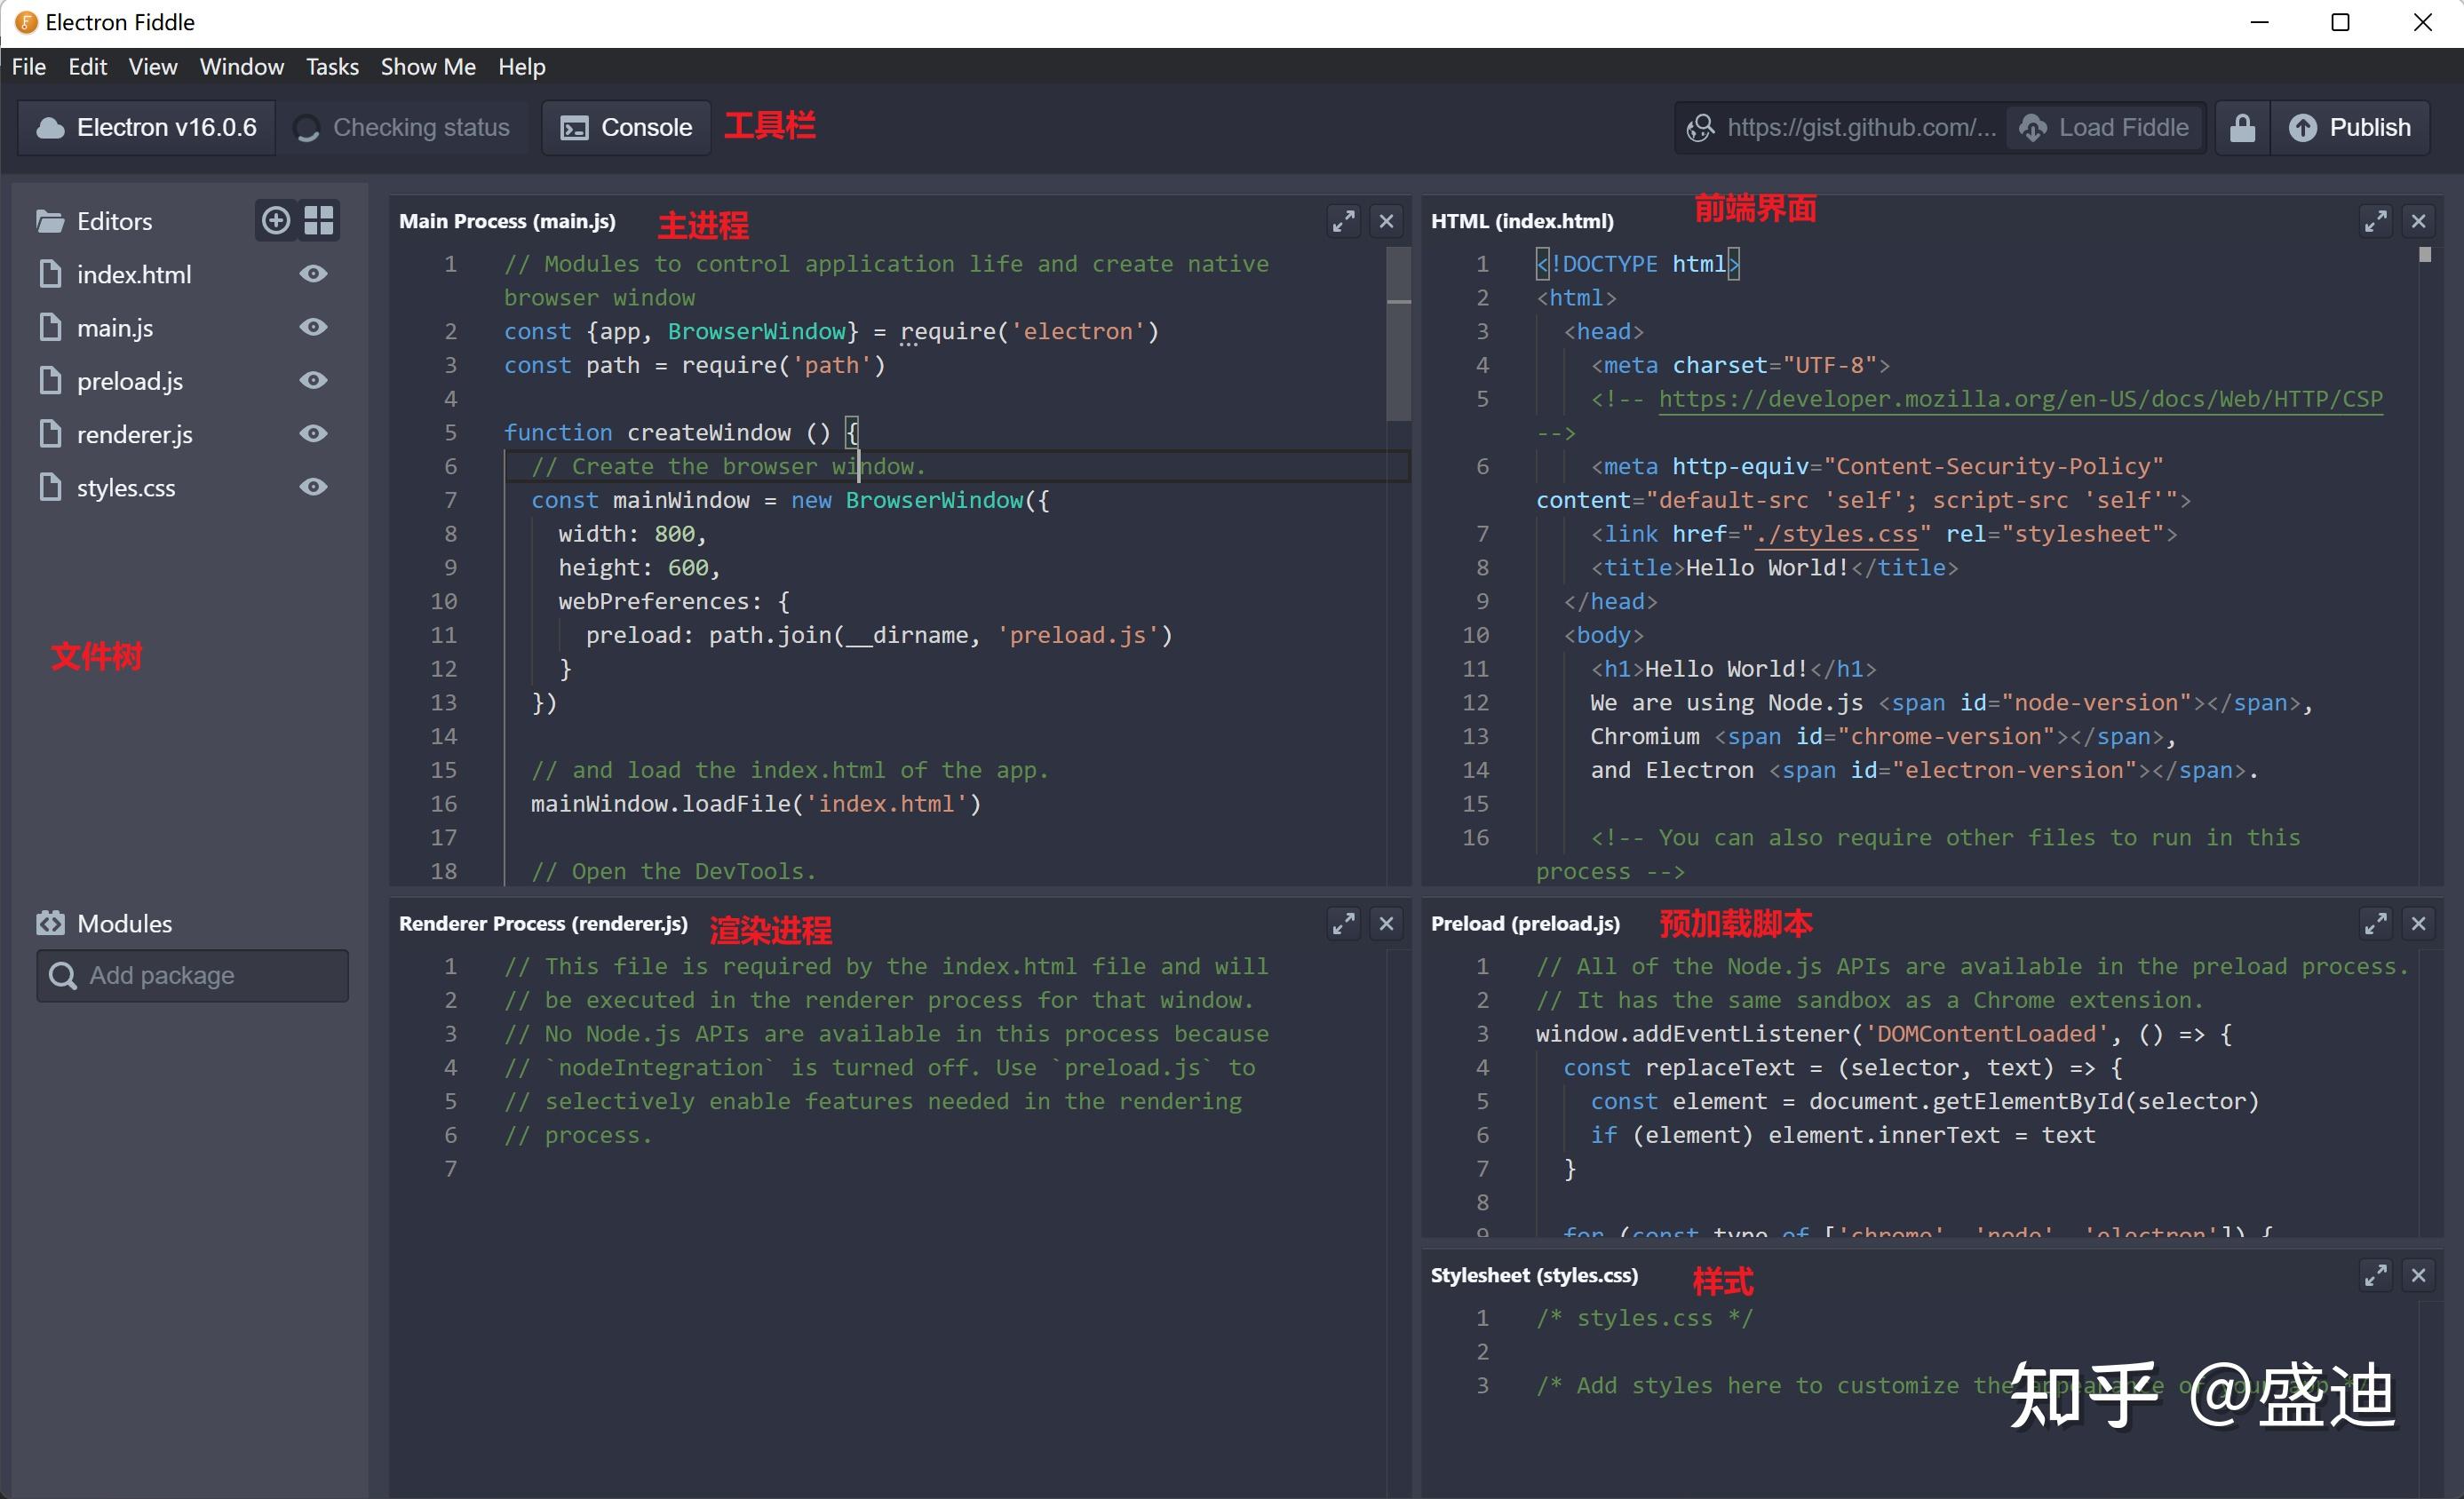Add a new editor file with plus icon
The image size is (2464, 1499).
[x=276, y=220]
